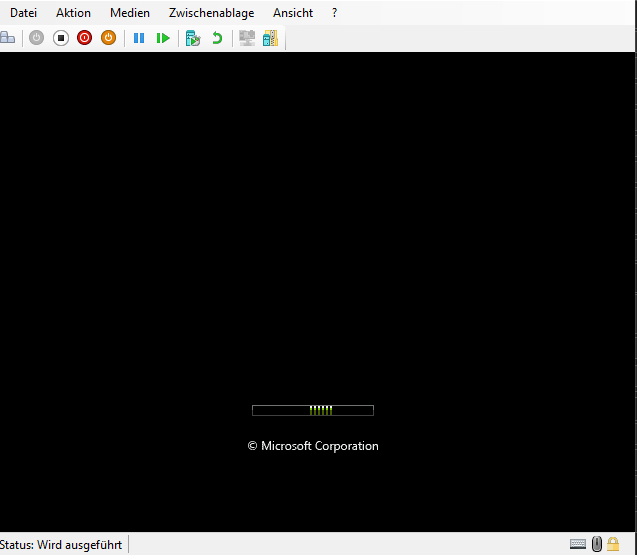Open the Zwischenablage menu
The image size is (637, 555).
click(x=211, y=13)
